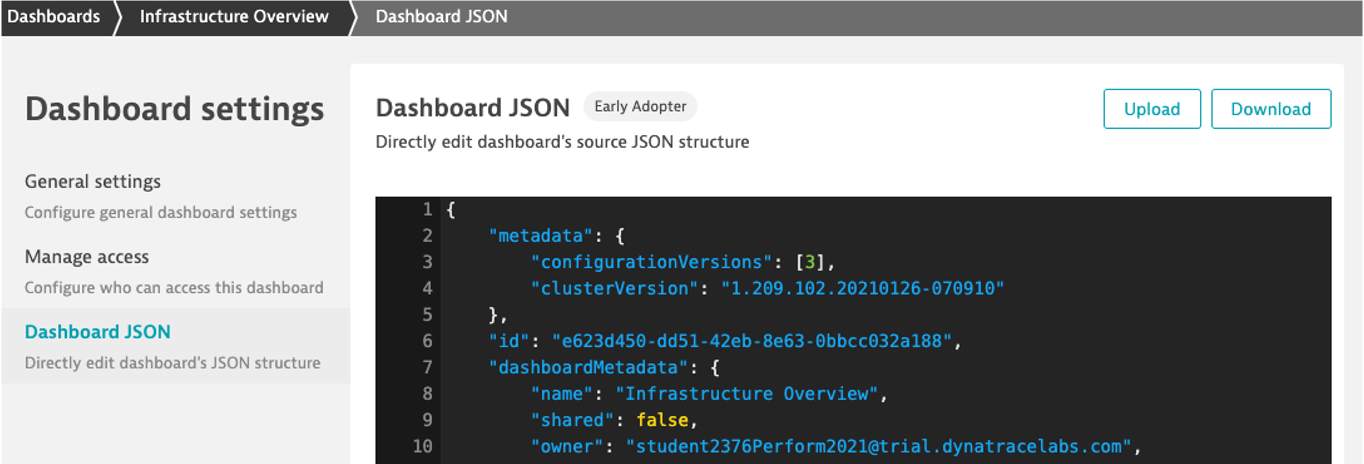Upload a dashboard JSON file
Viewport: 1364px width, 464px height.
click(x=1152, y=109)
